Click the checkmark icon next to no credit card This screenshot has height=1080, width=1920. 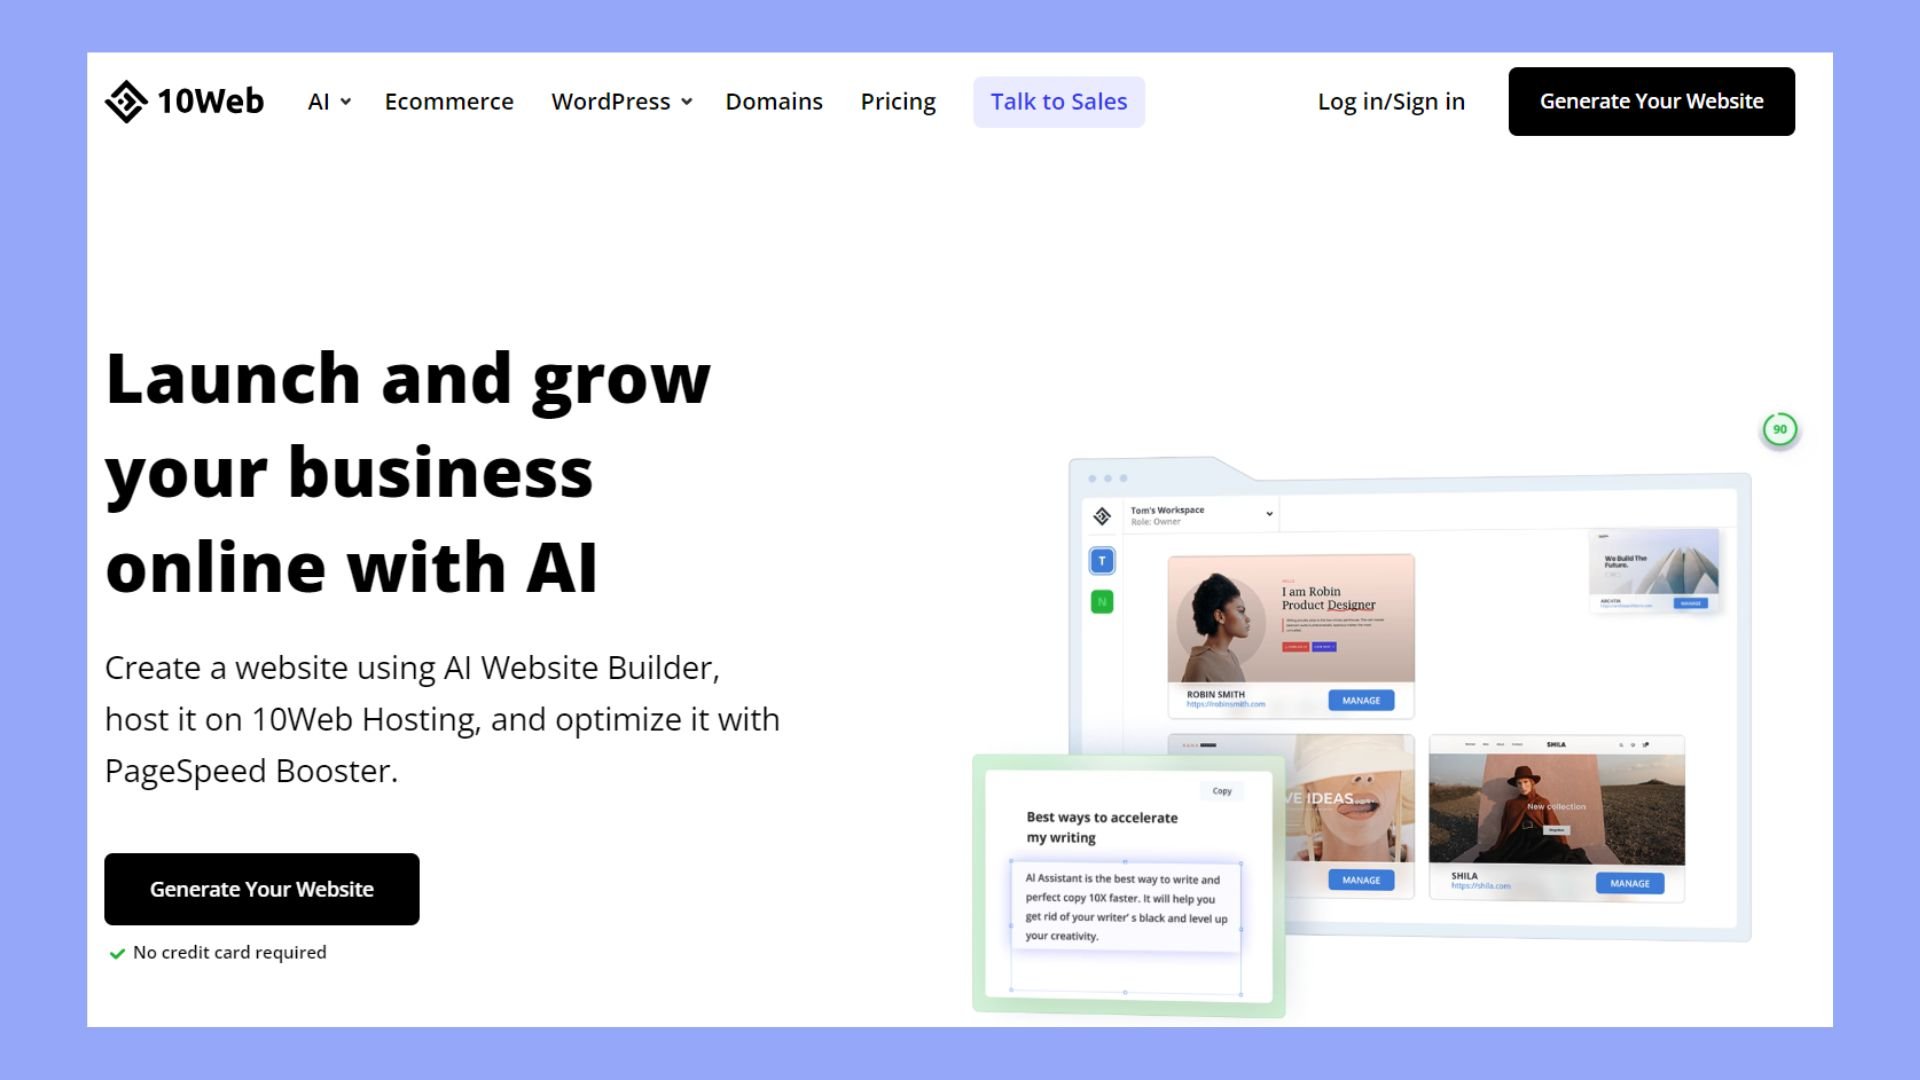tap(115, 952)
